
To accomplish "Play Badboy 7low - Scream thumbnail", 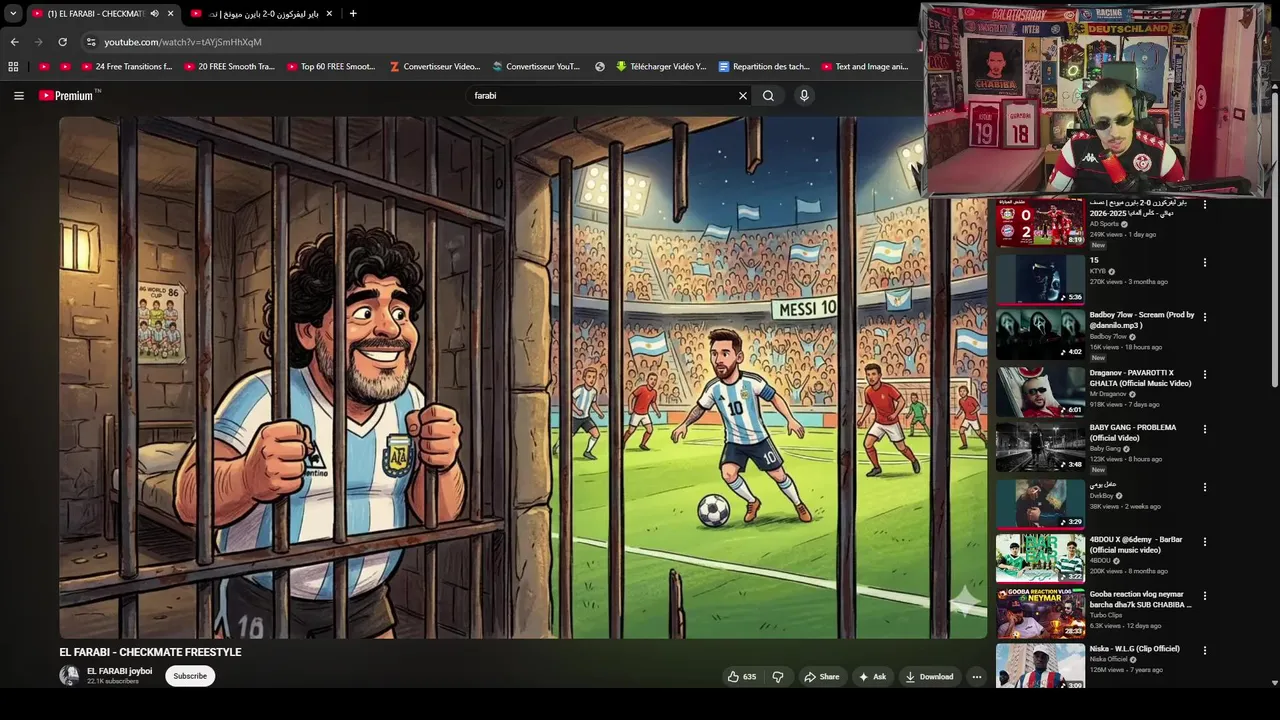I will pos(1040,334).
